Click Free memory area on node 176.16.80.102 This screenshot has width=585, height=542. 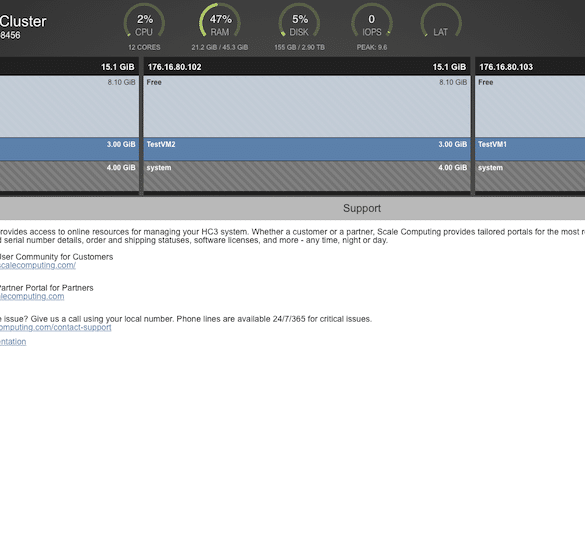[307, 106]
